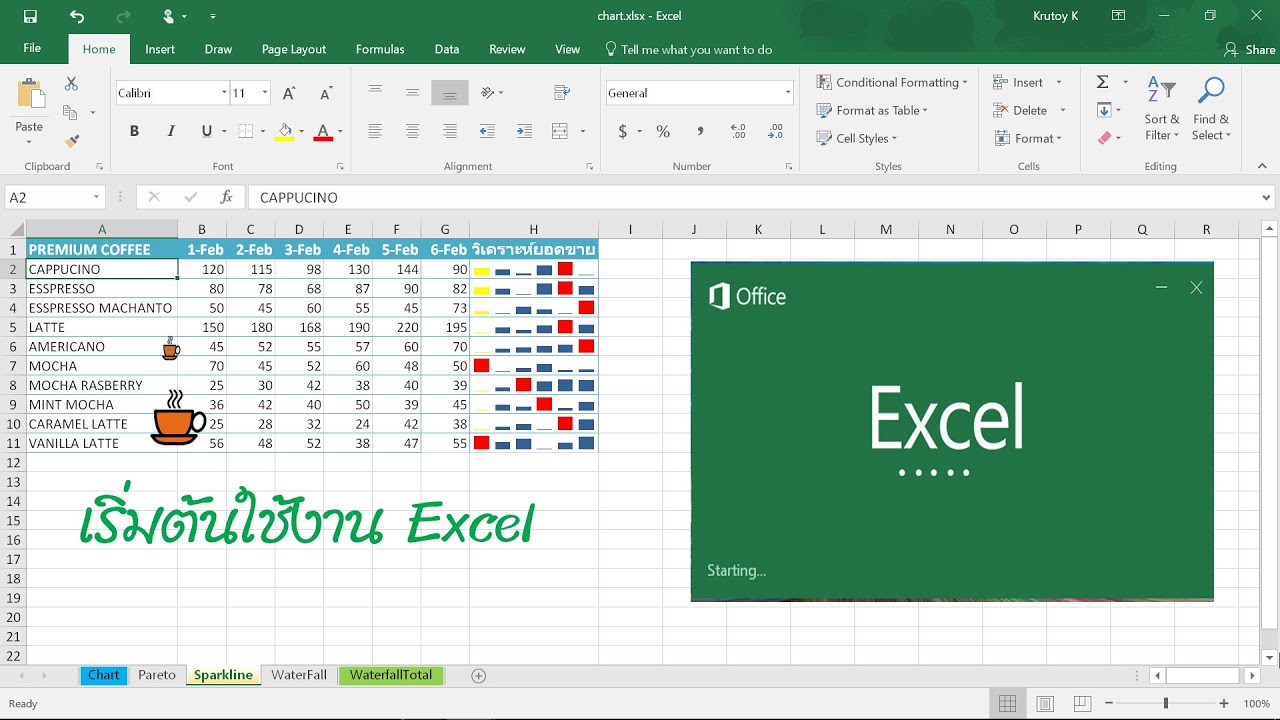Select the Format Painter brush
The image size is (1280, 720).
point(71,141)
